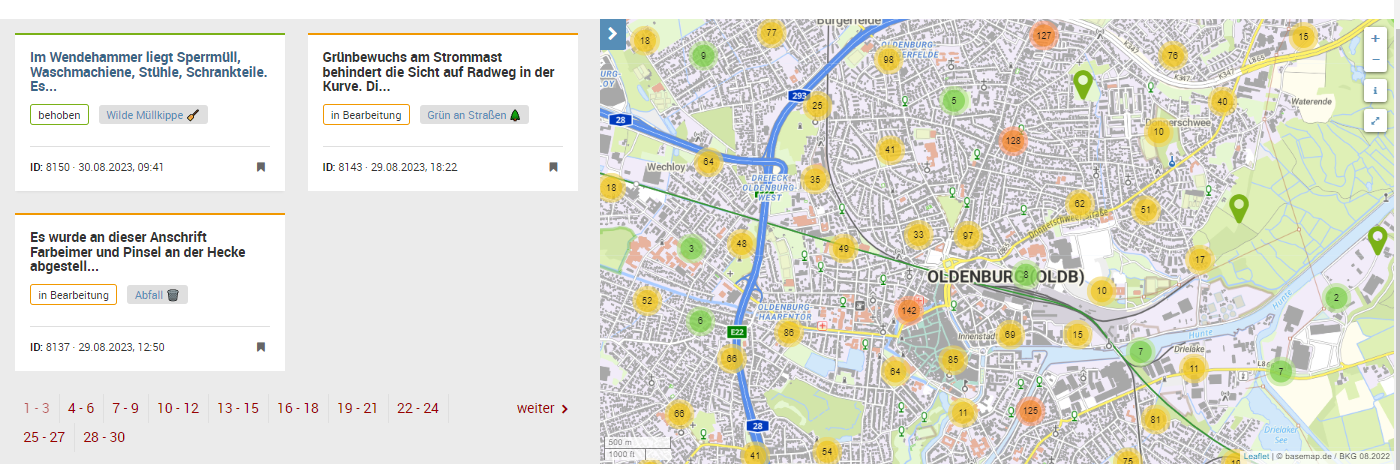Open report about Farbeimer und Pinsel

pyautogui.click(x=138, y=252)
